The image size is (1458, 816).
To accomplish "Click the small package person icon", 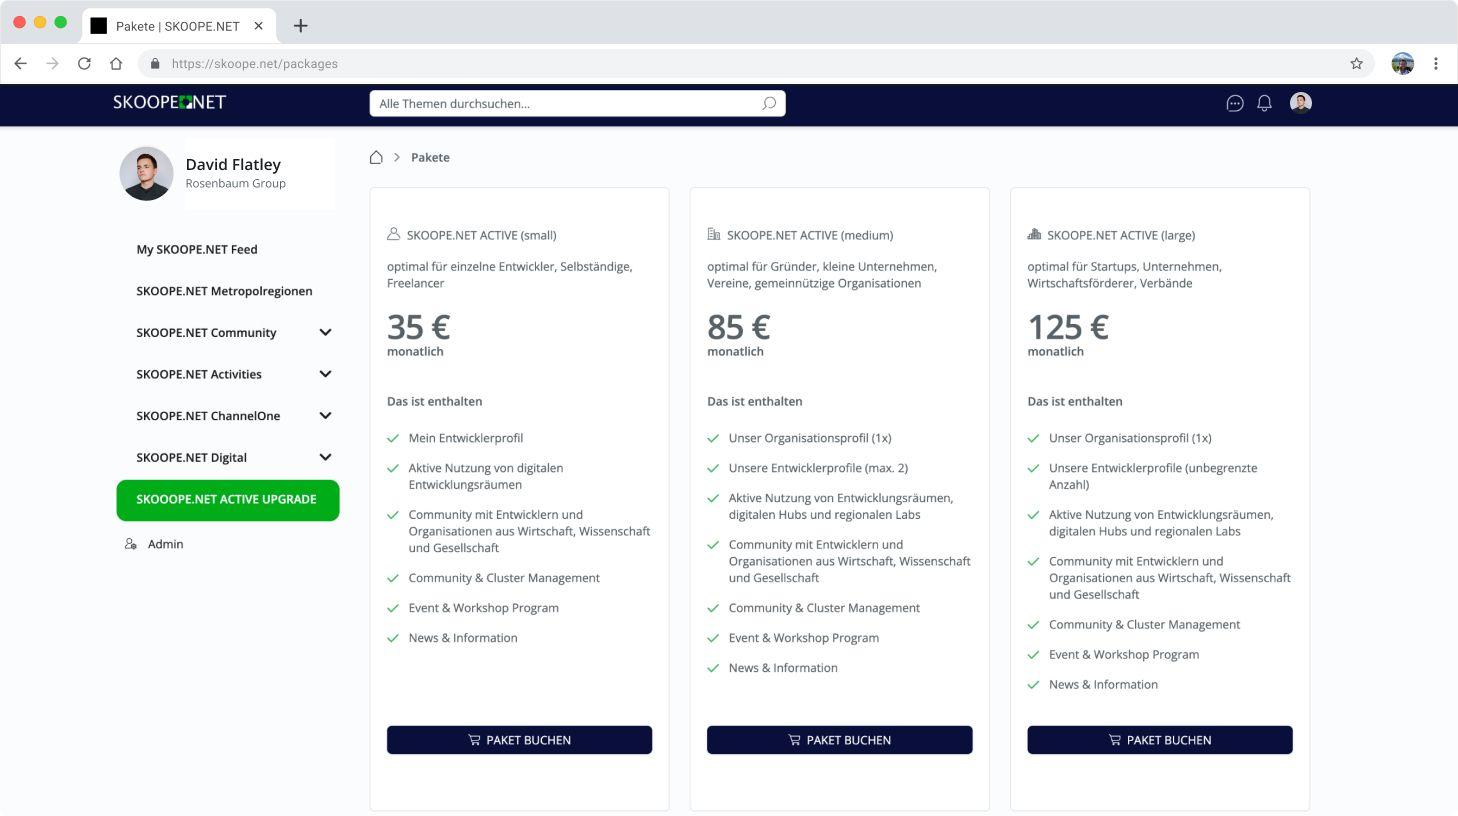I will [x=393, y=234].
